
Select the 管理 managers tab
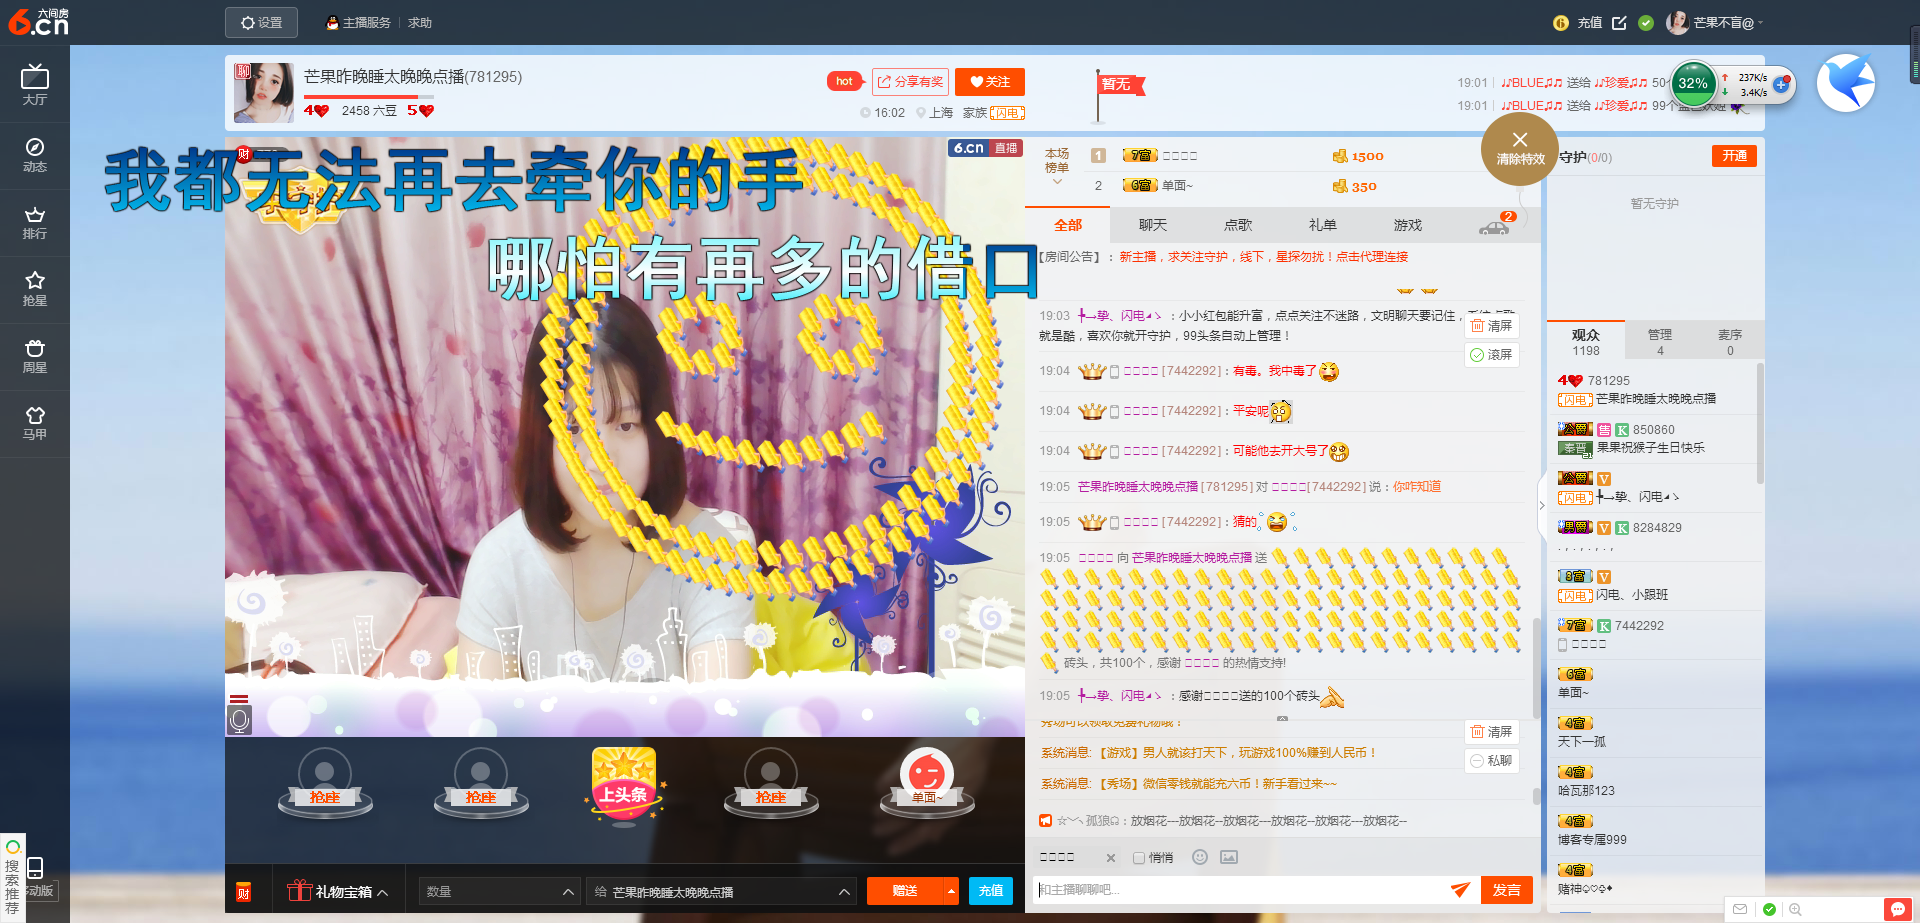1660,341
